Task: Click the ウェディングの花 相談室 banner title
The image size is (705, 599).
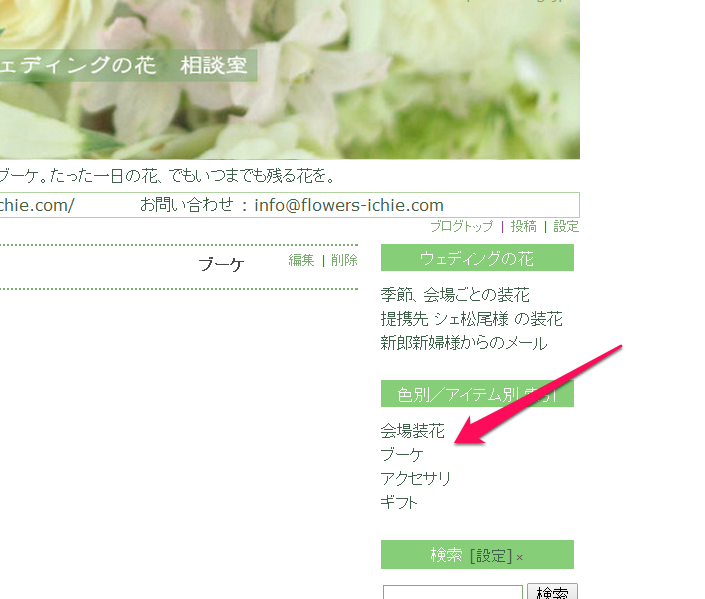Action: click(x=125, y=66)
